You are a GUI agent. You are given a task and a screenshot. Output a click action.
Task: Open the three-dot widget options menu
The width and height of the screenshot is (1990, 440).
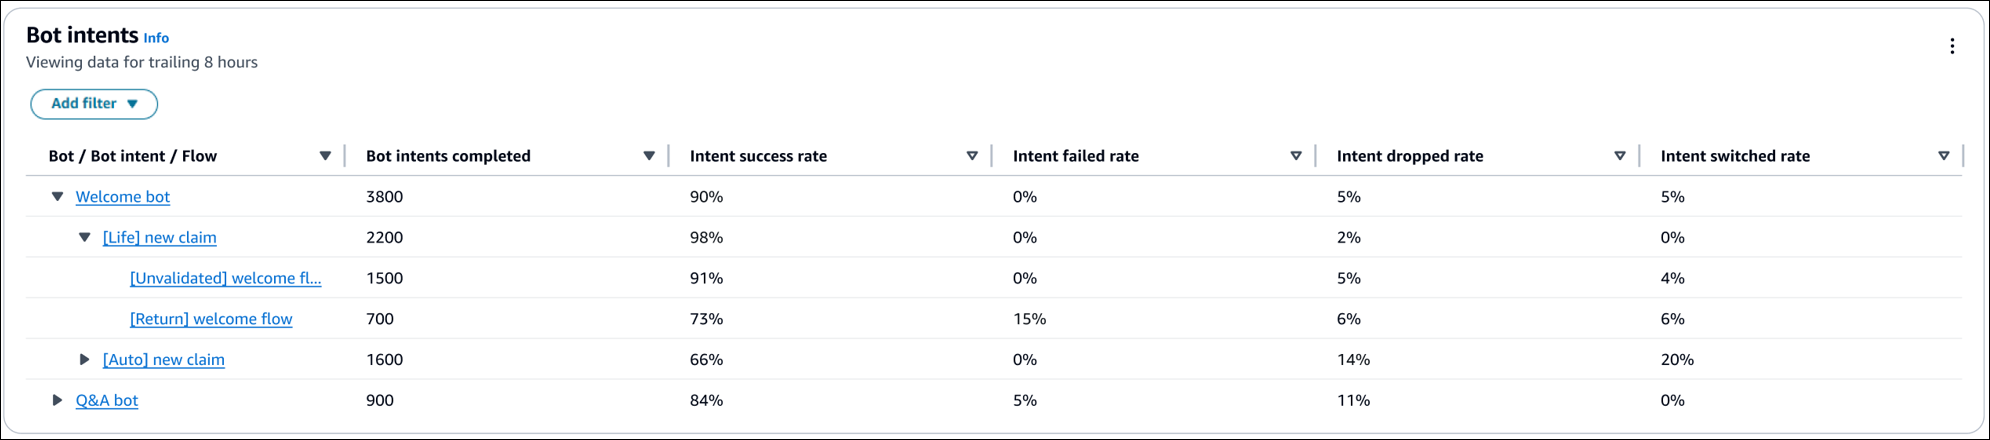1951,46
